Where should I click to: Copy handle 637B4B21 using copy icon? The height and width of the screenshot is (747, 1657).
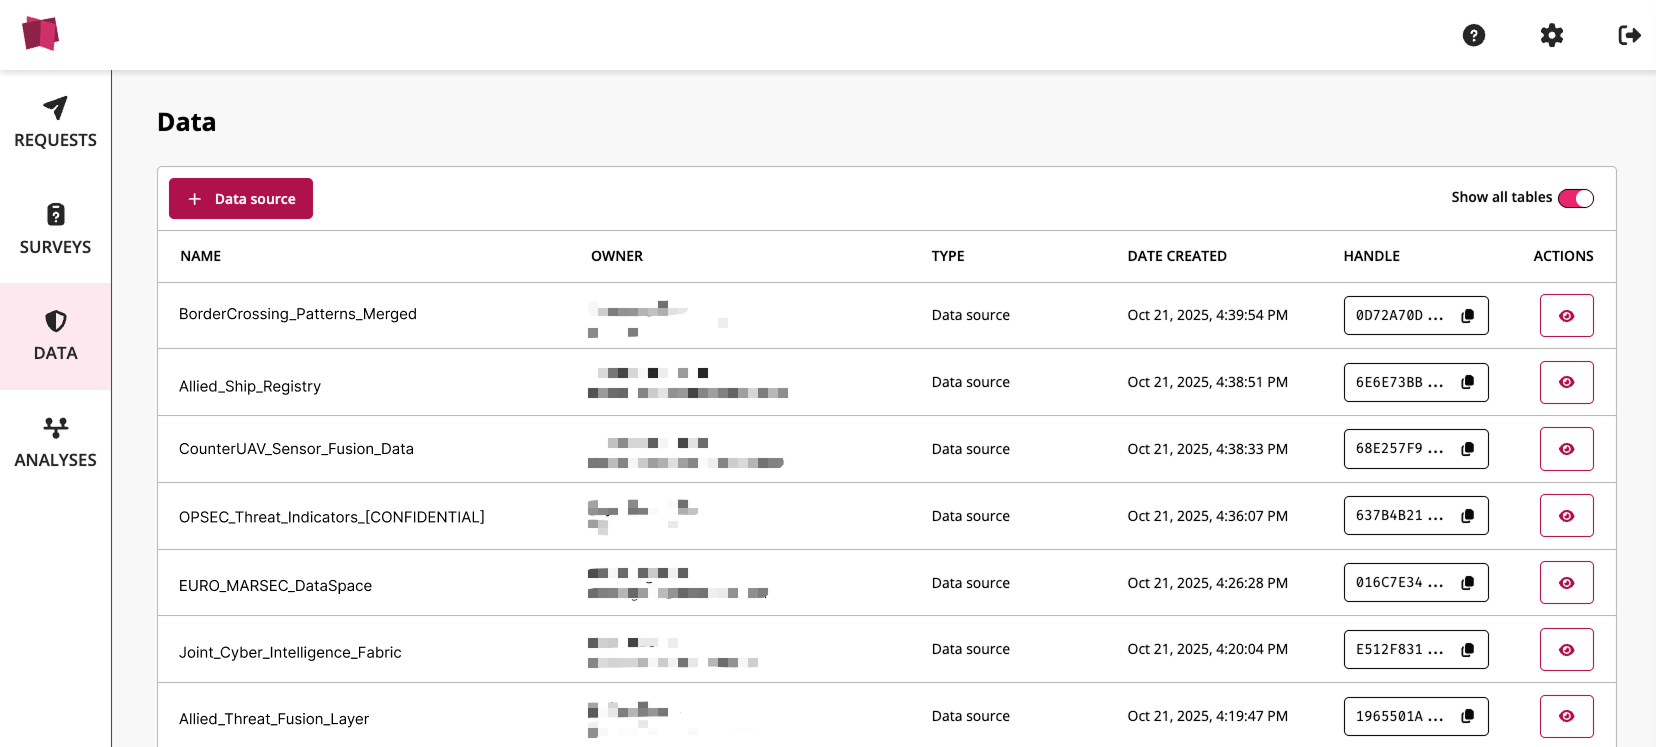pyautogui.click(x=1467, y=516)
